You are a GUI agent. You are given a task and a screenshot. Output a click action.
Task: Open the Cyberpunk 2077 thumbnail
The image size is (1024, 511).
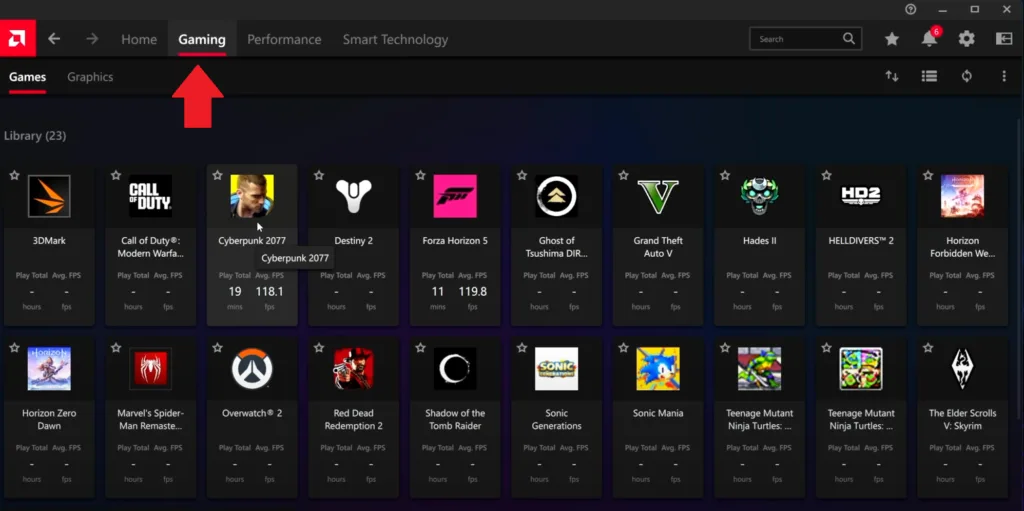tap(252, 196)
